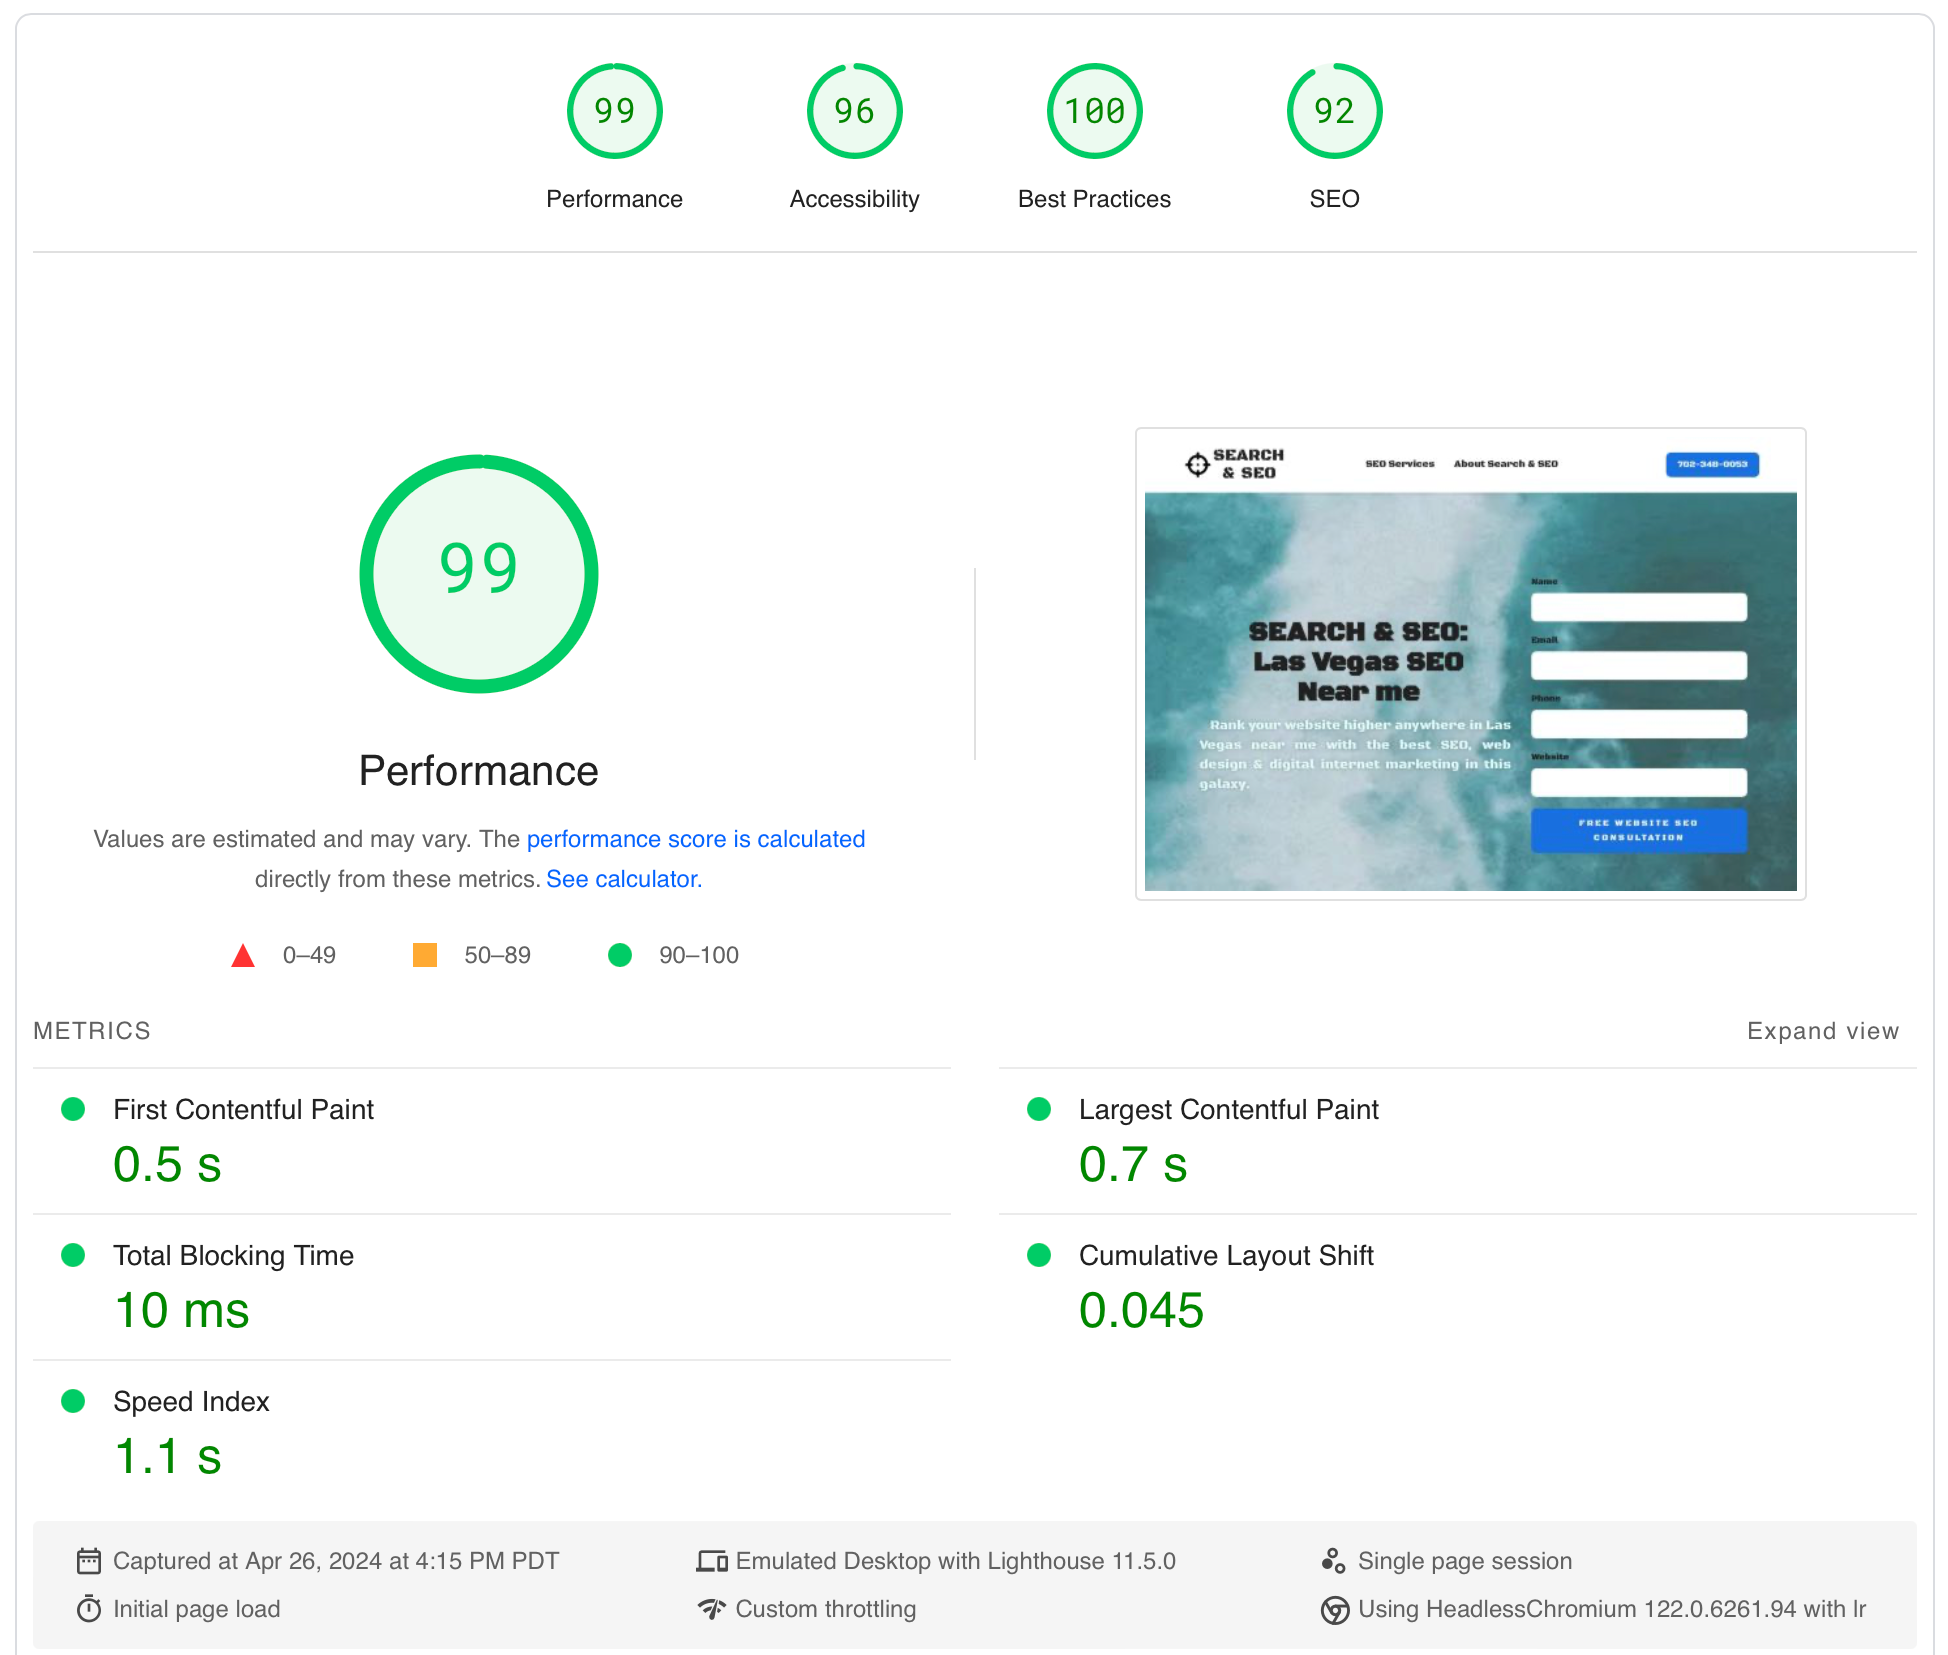1948x1655 pixels.
Task: Click the Largest Contentful Paint metric label
Action: [1228, 1109]
